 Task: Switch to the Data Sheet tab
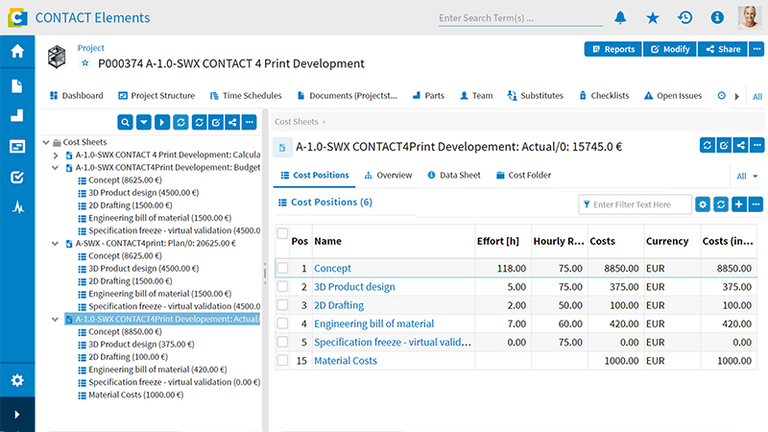point(454,175)
